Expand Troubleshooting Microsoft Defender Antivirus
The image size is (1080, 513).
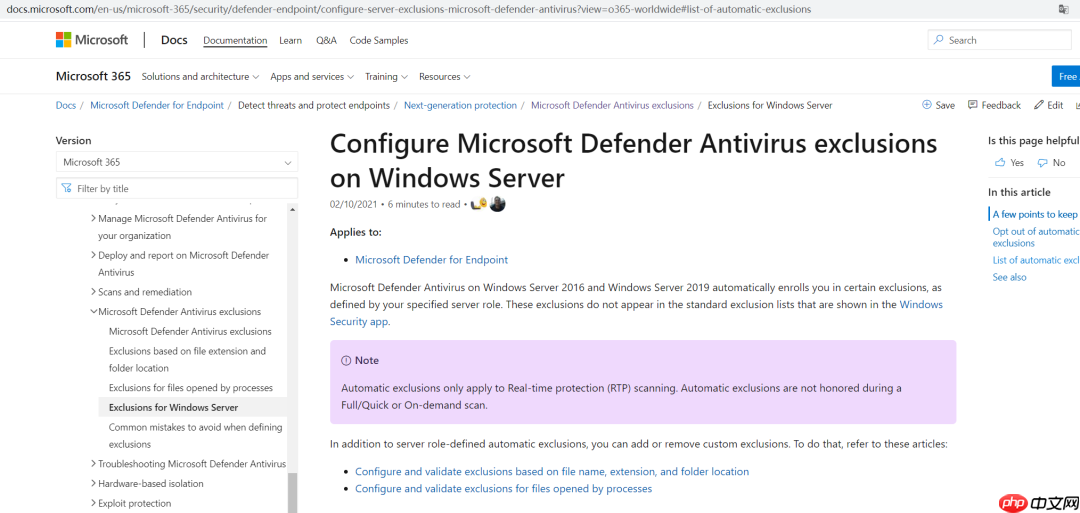tap(94, 463)
